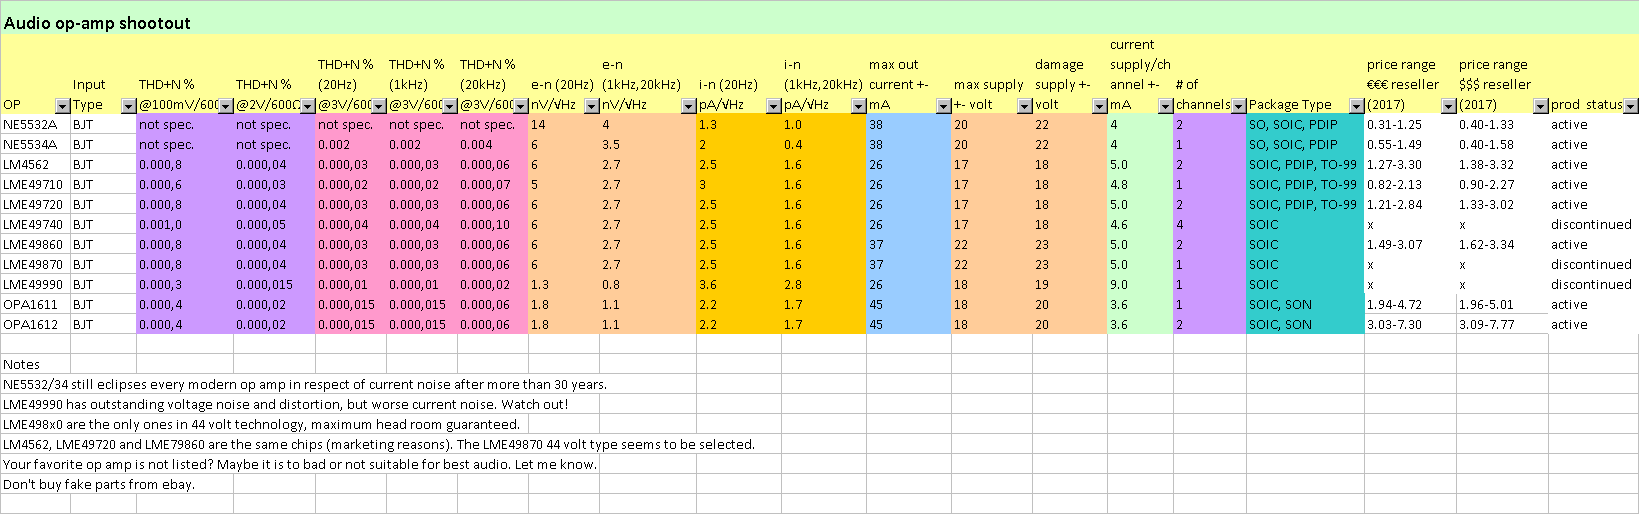Image resolution: width=1639 pixels, height=514 pixels.
Task: Select the 'Notes' cell
Action: tap(35, 365)
